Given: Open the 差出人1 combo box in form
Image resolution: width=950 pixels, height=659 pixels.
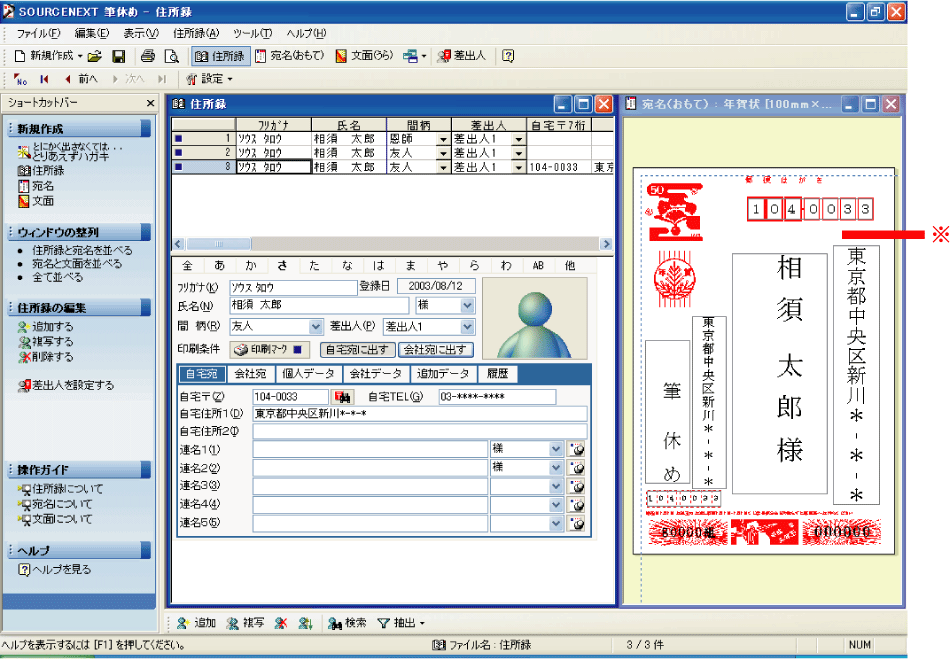Looking at the screenshot, I should 467,327.
